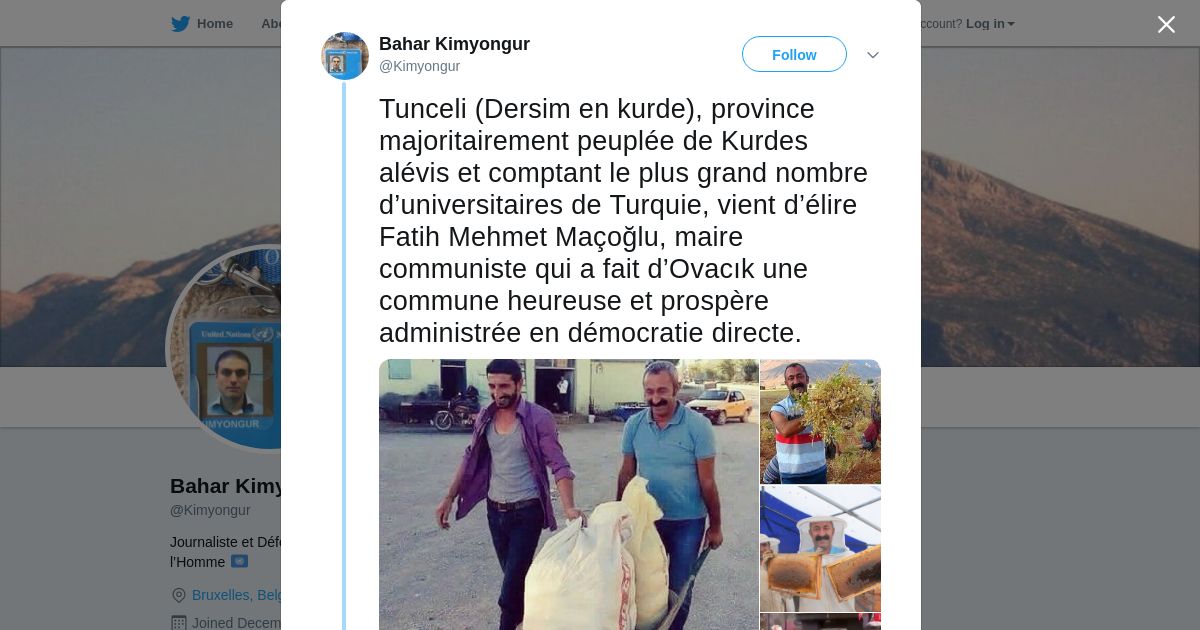Click the Bahar Kimyongur name in the tweet header
Viewport: 1200px width, 630px height.
454,44
